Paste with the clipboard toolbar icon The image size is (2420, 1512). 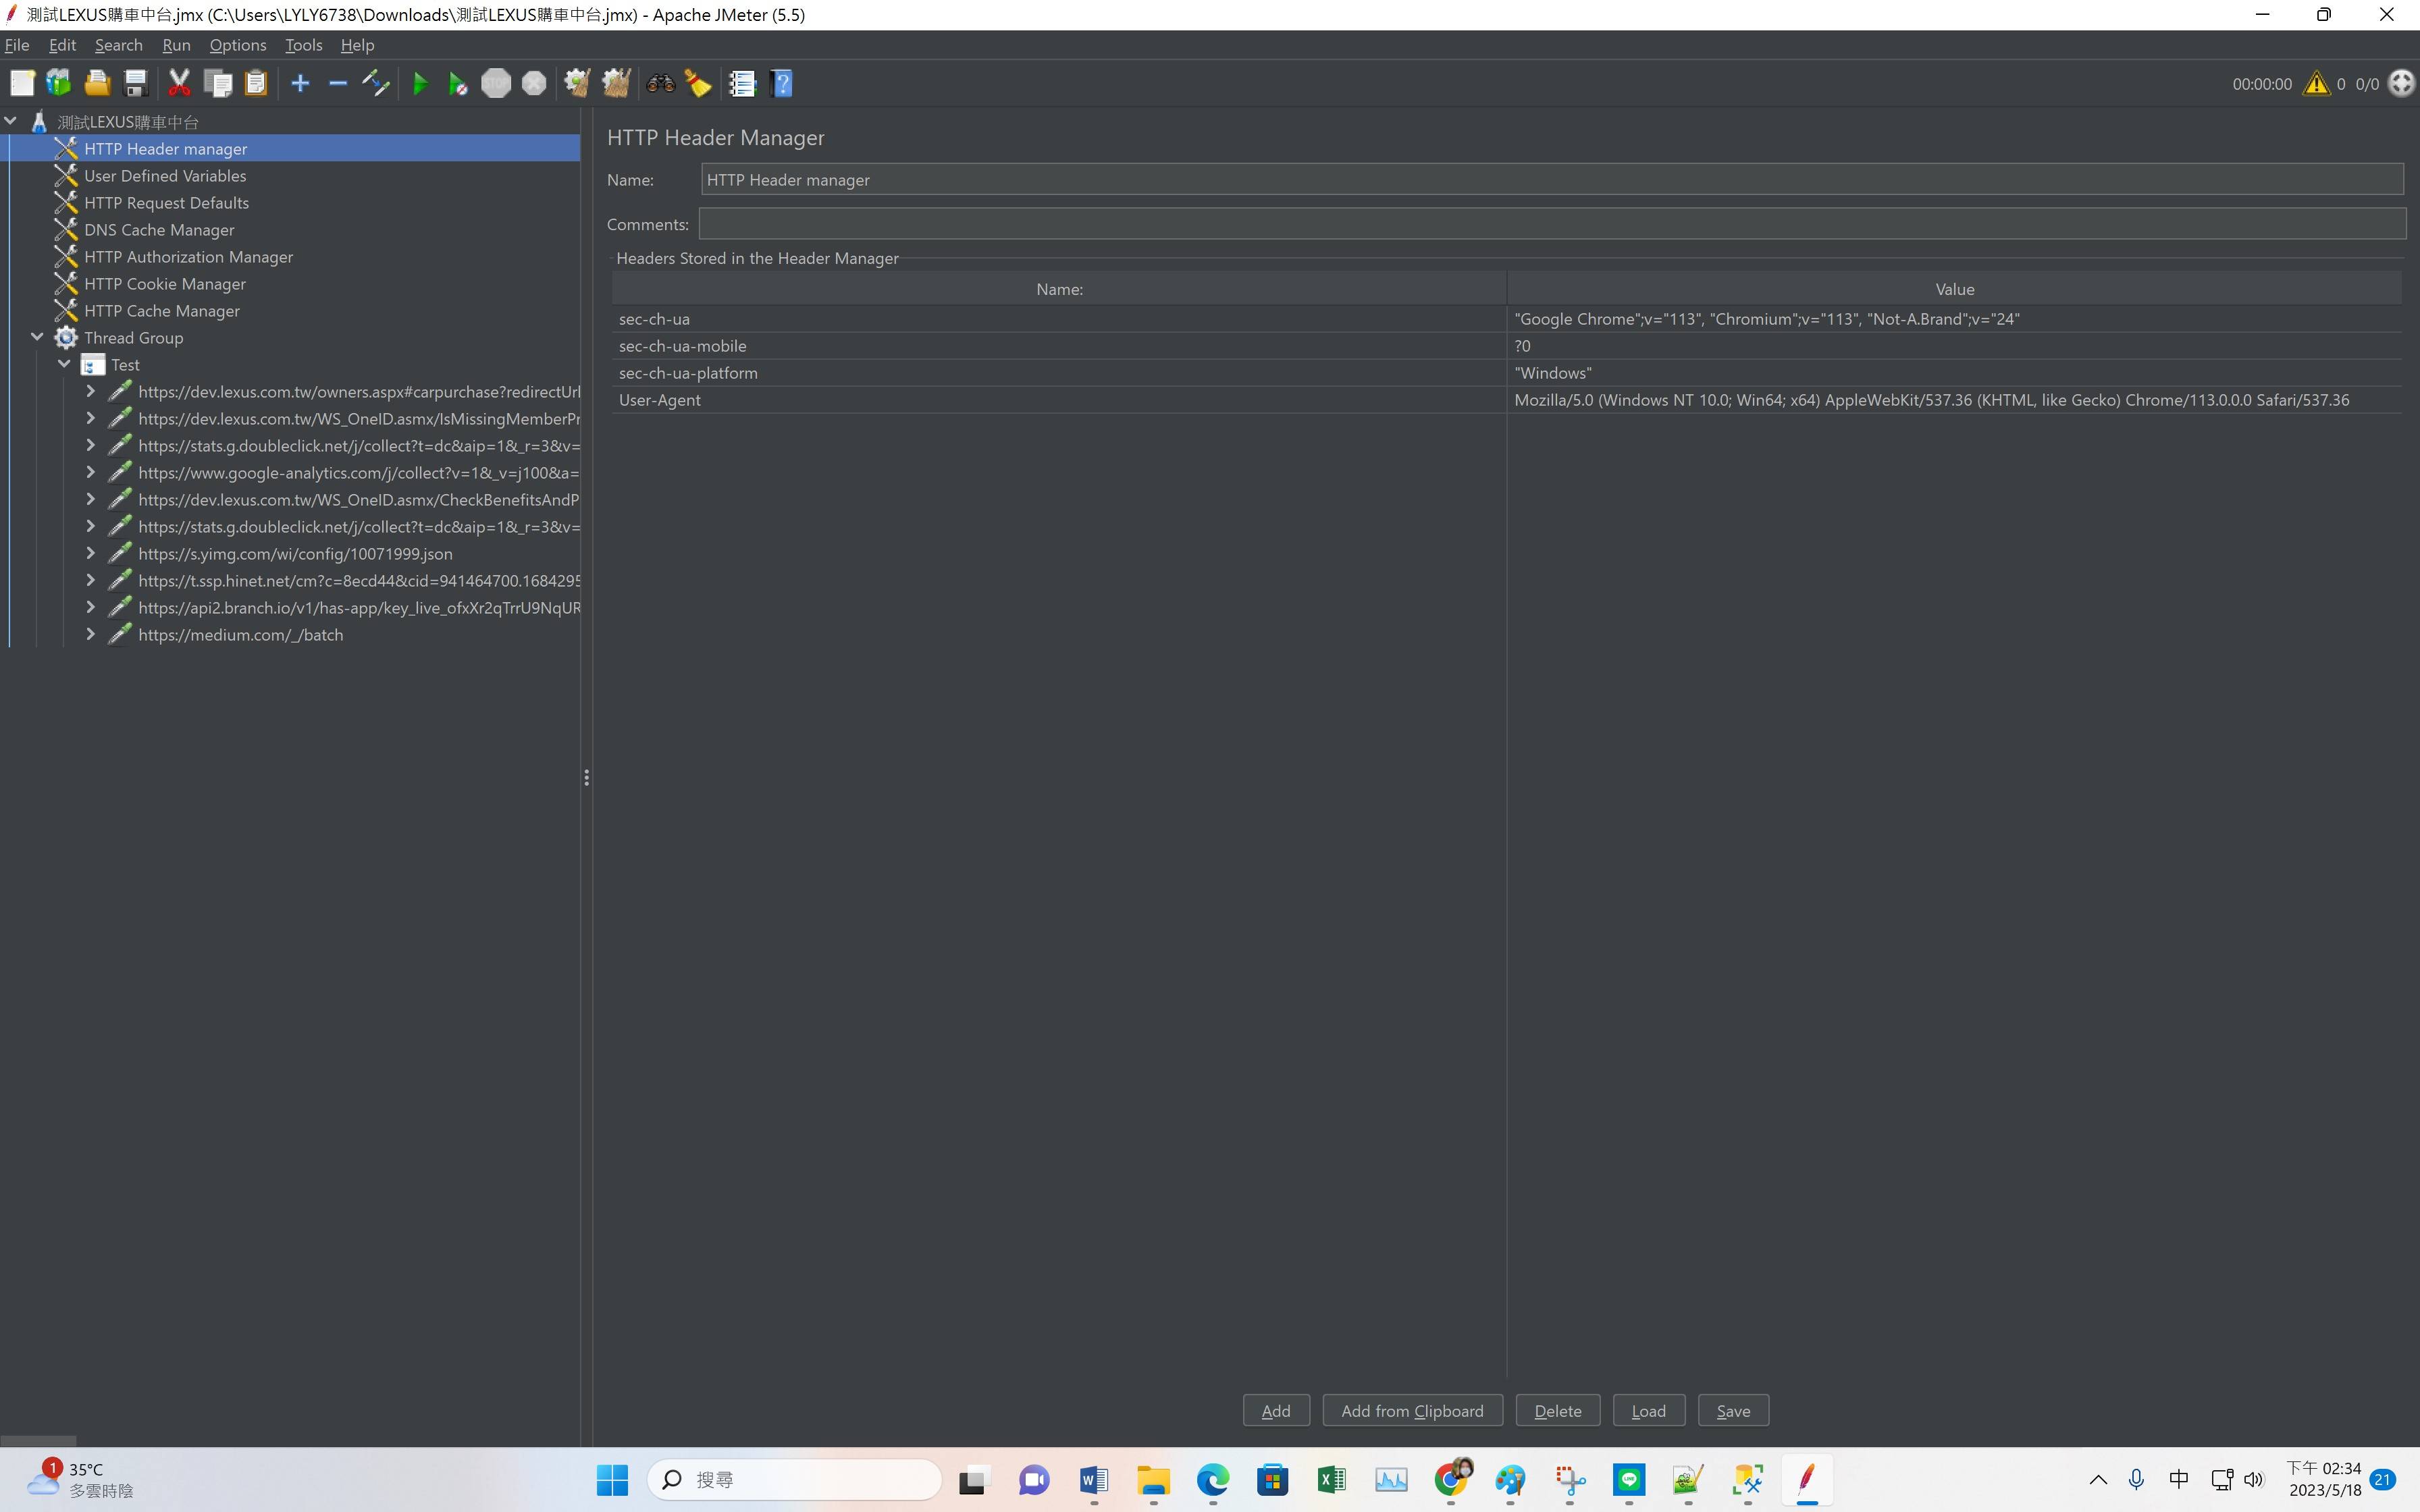coord(256,83)
